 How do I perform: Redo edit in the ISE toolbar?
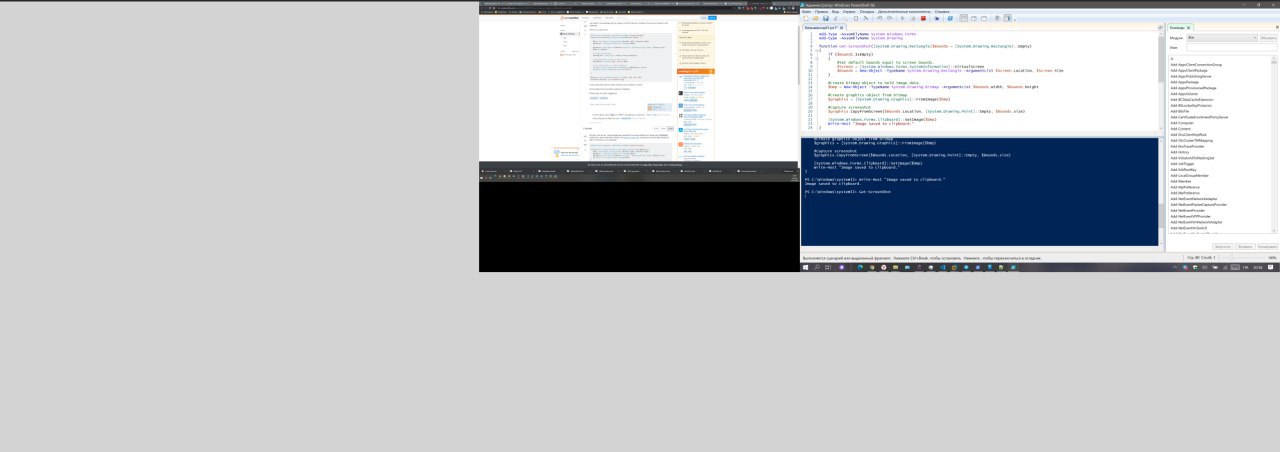[x=890, y=18]
